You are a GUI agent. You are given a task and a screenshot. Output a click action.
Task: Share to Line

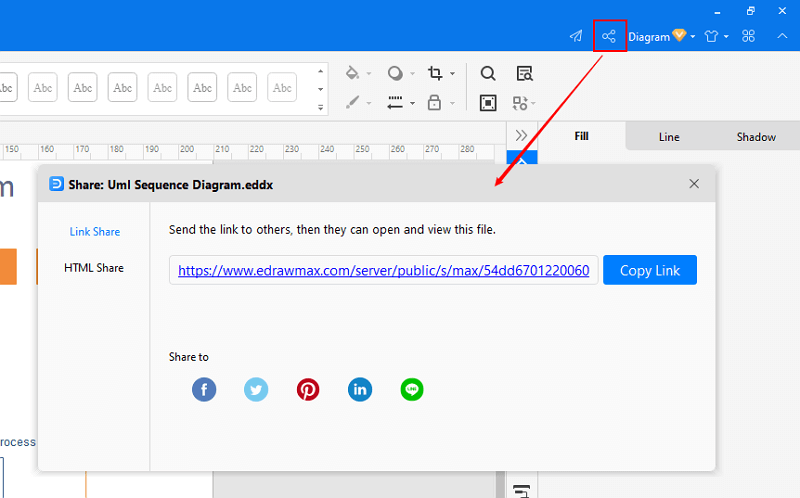point(412,390)
